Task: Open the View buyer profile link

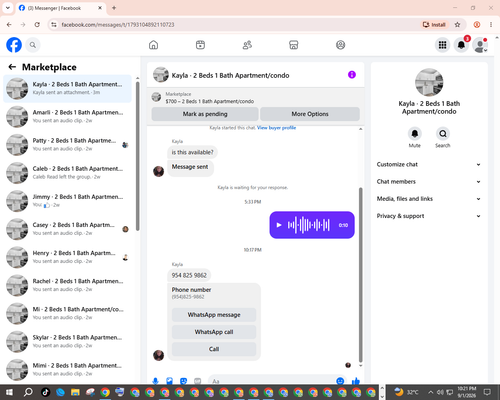Action: click(x=276, y=128)
